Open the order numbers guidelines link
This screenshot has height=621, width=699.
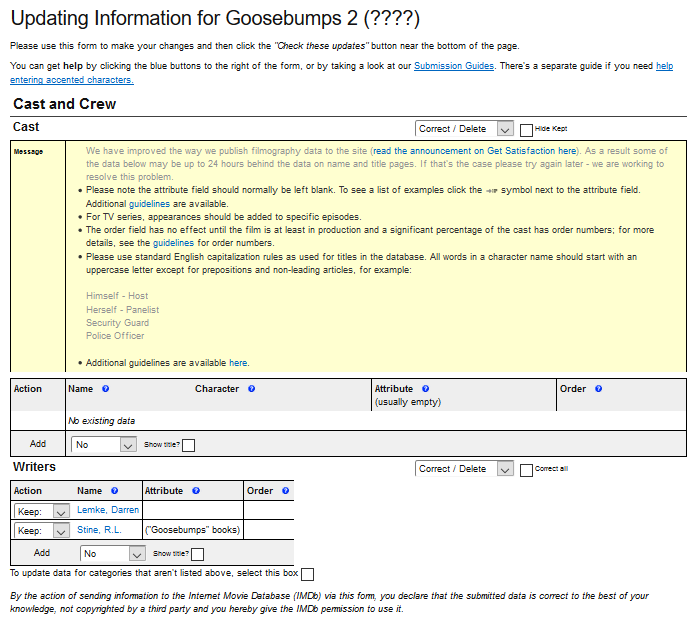tap(173, 243)
